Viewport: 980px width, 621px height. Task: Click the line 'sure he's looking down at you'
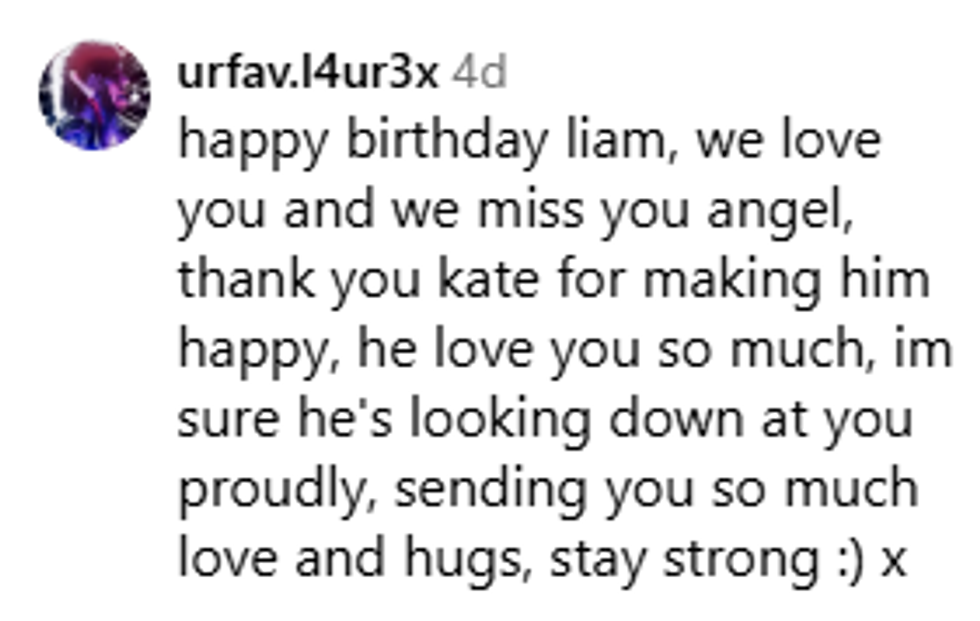(x=545, y=420)
